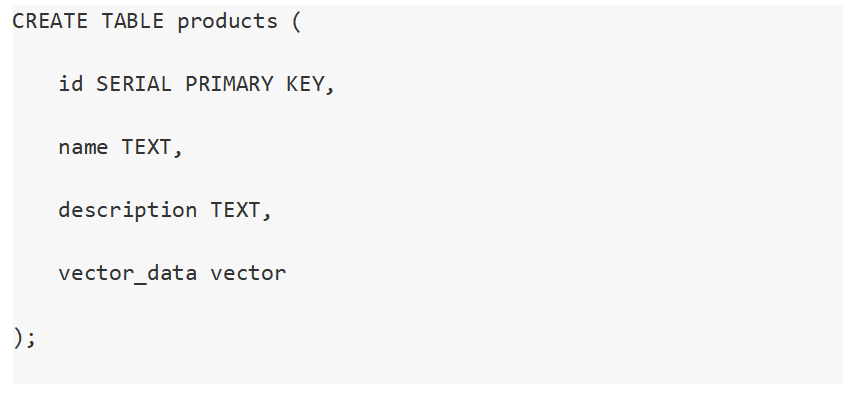The height and width of the screenshot is (395, 851).
Task: Click TEXT type on the description line
Action: point(235,210)
